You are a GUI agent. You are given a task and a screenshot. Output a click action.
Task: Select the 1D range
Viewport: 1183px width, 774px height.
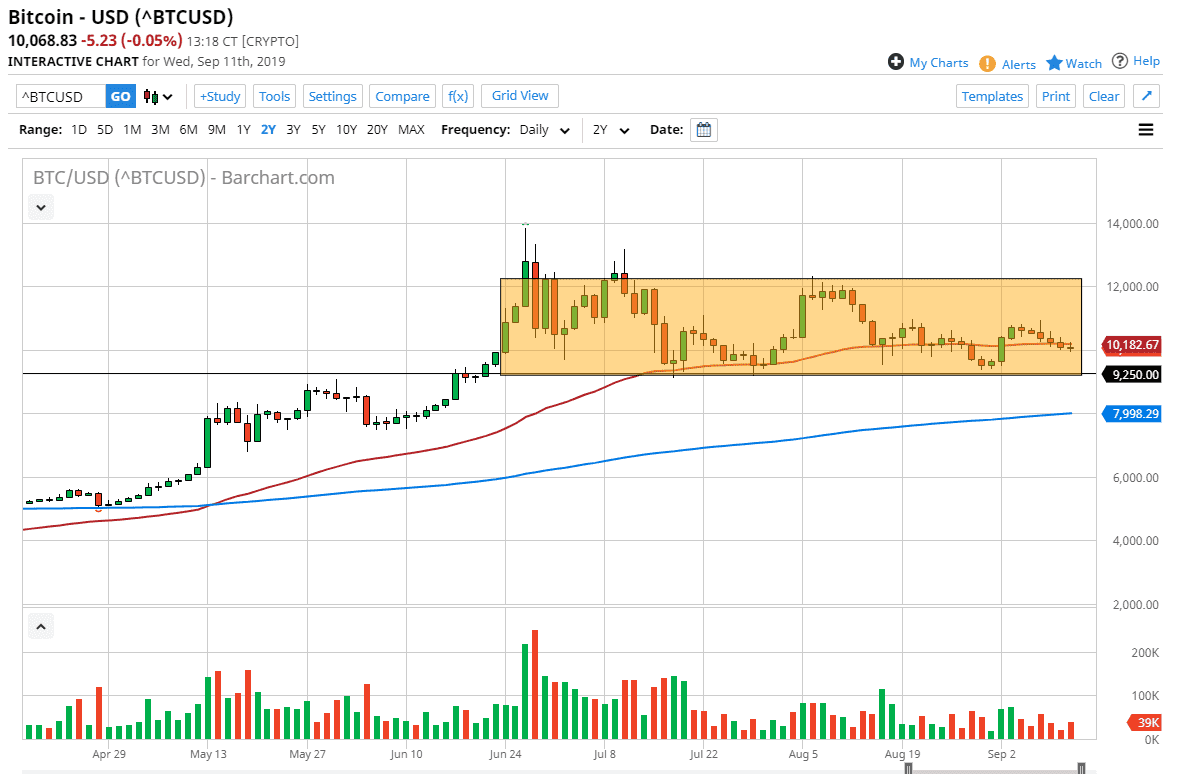click(x=78, y=129)
